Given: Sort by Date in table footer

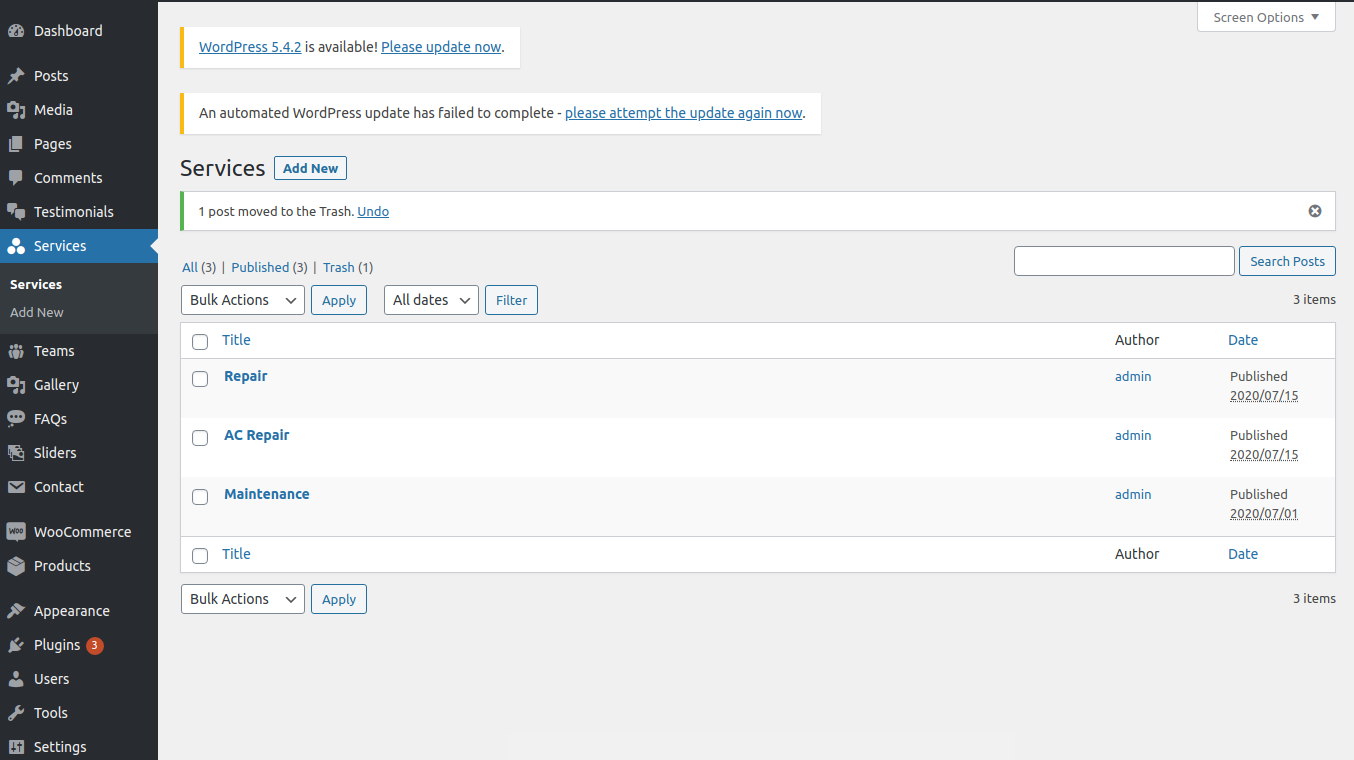Looking at the screenshot, I should [1243, 554].
